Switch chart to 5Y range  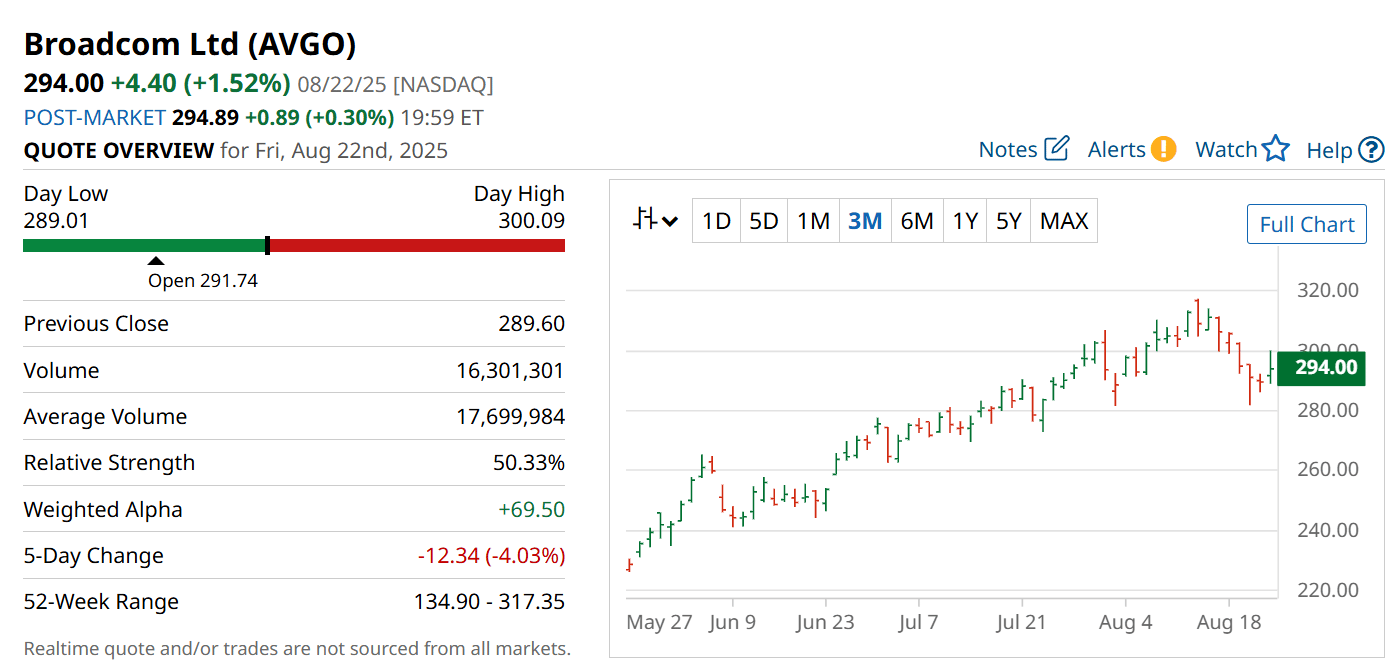click(x=1009, y=221)
